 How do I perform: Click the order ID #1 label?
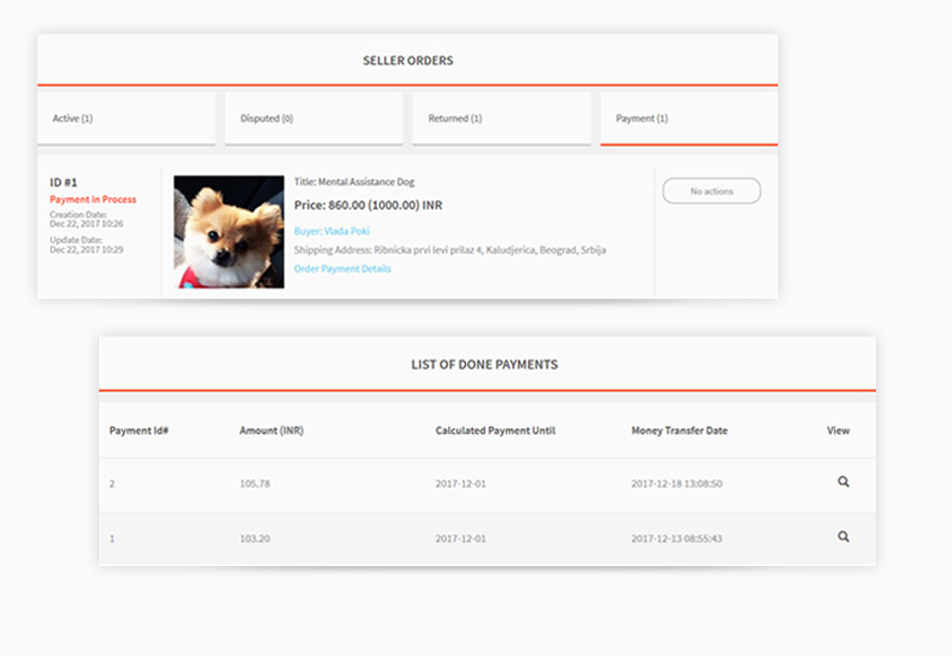(63, 182)
